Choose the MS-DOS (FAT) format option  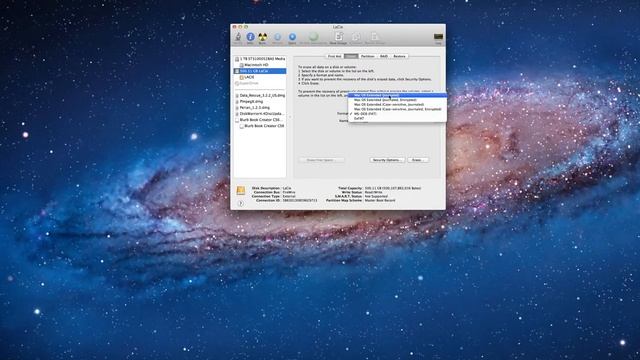tap(398, 114)
